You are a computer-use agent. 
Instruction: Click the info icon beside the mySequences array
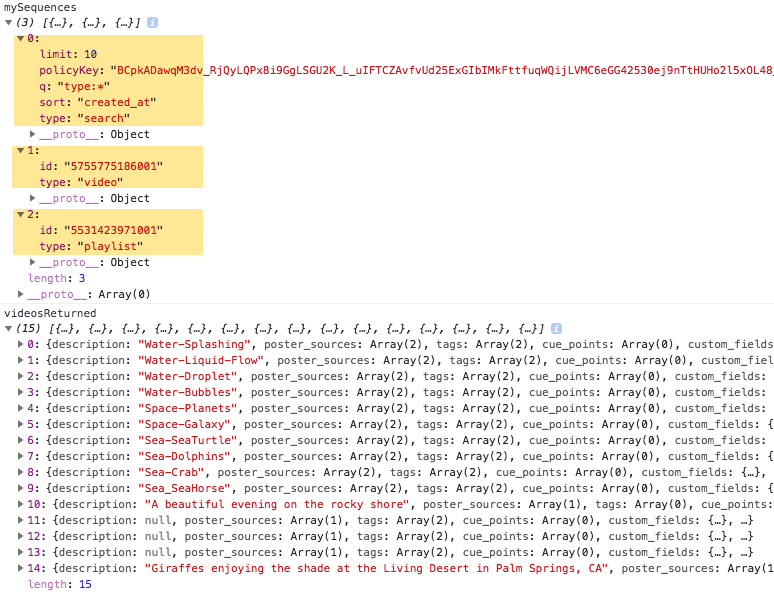click(153, 22)
